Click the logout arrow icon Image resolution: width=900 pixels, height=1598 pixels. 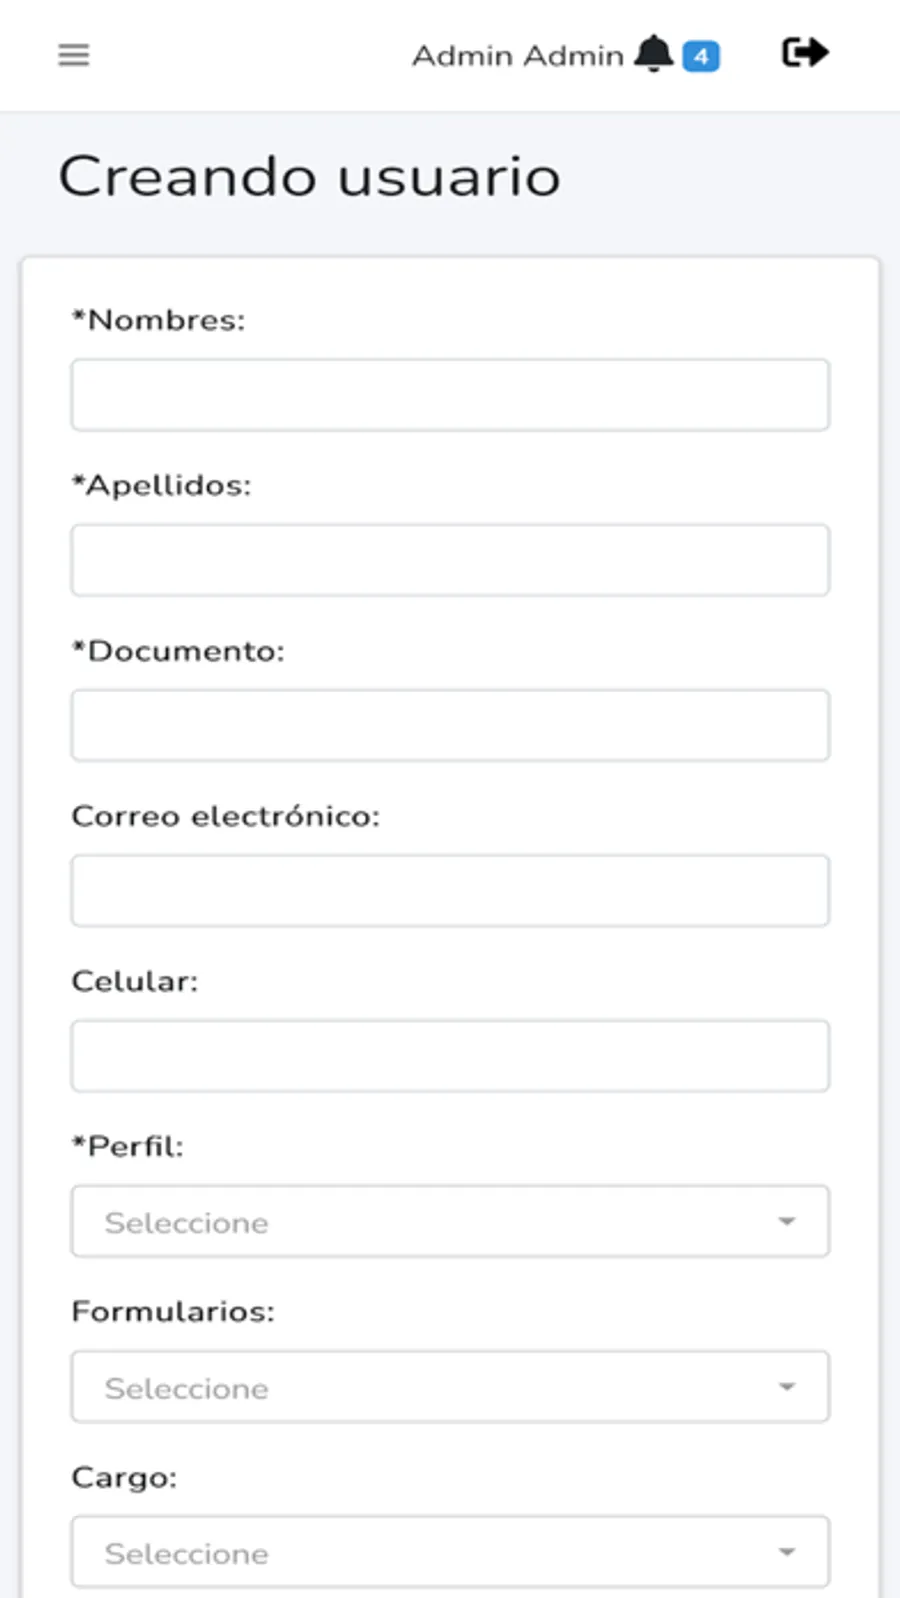pyautogui.click(x=805, y=52)
